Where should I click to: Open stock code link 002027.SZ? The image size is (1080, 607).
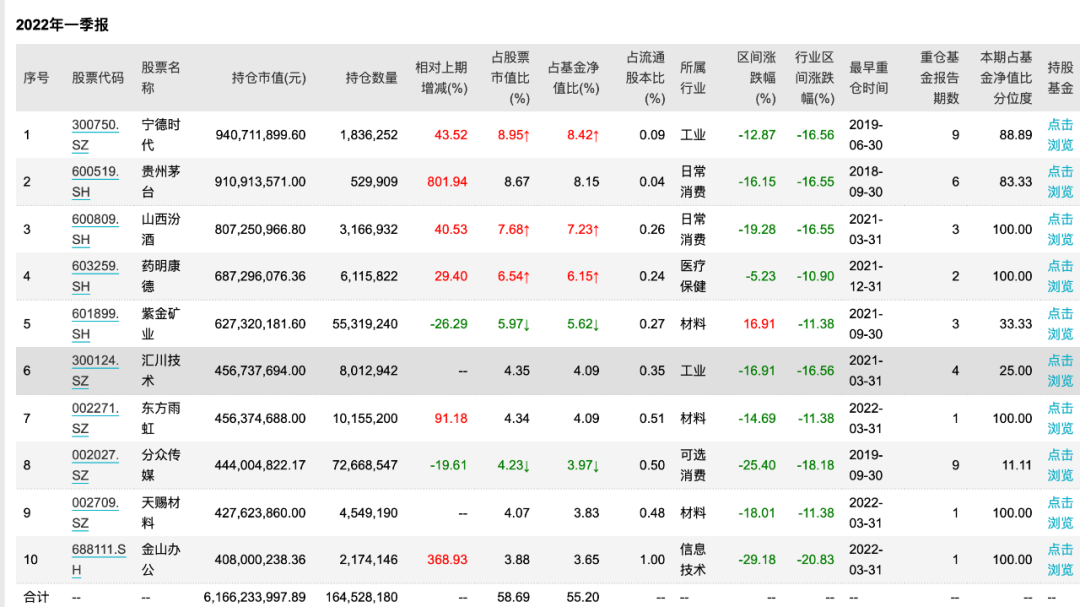click(95, 465)
